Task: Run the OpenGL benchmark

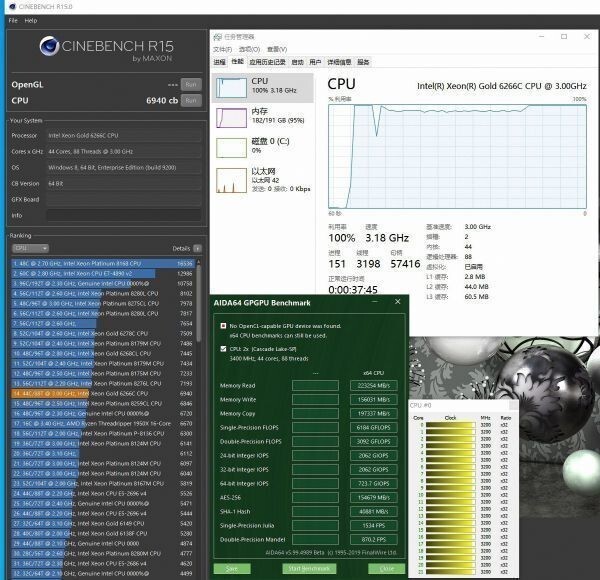Action: tap(190, 84)
